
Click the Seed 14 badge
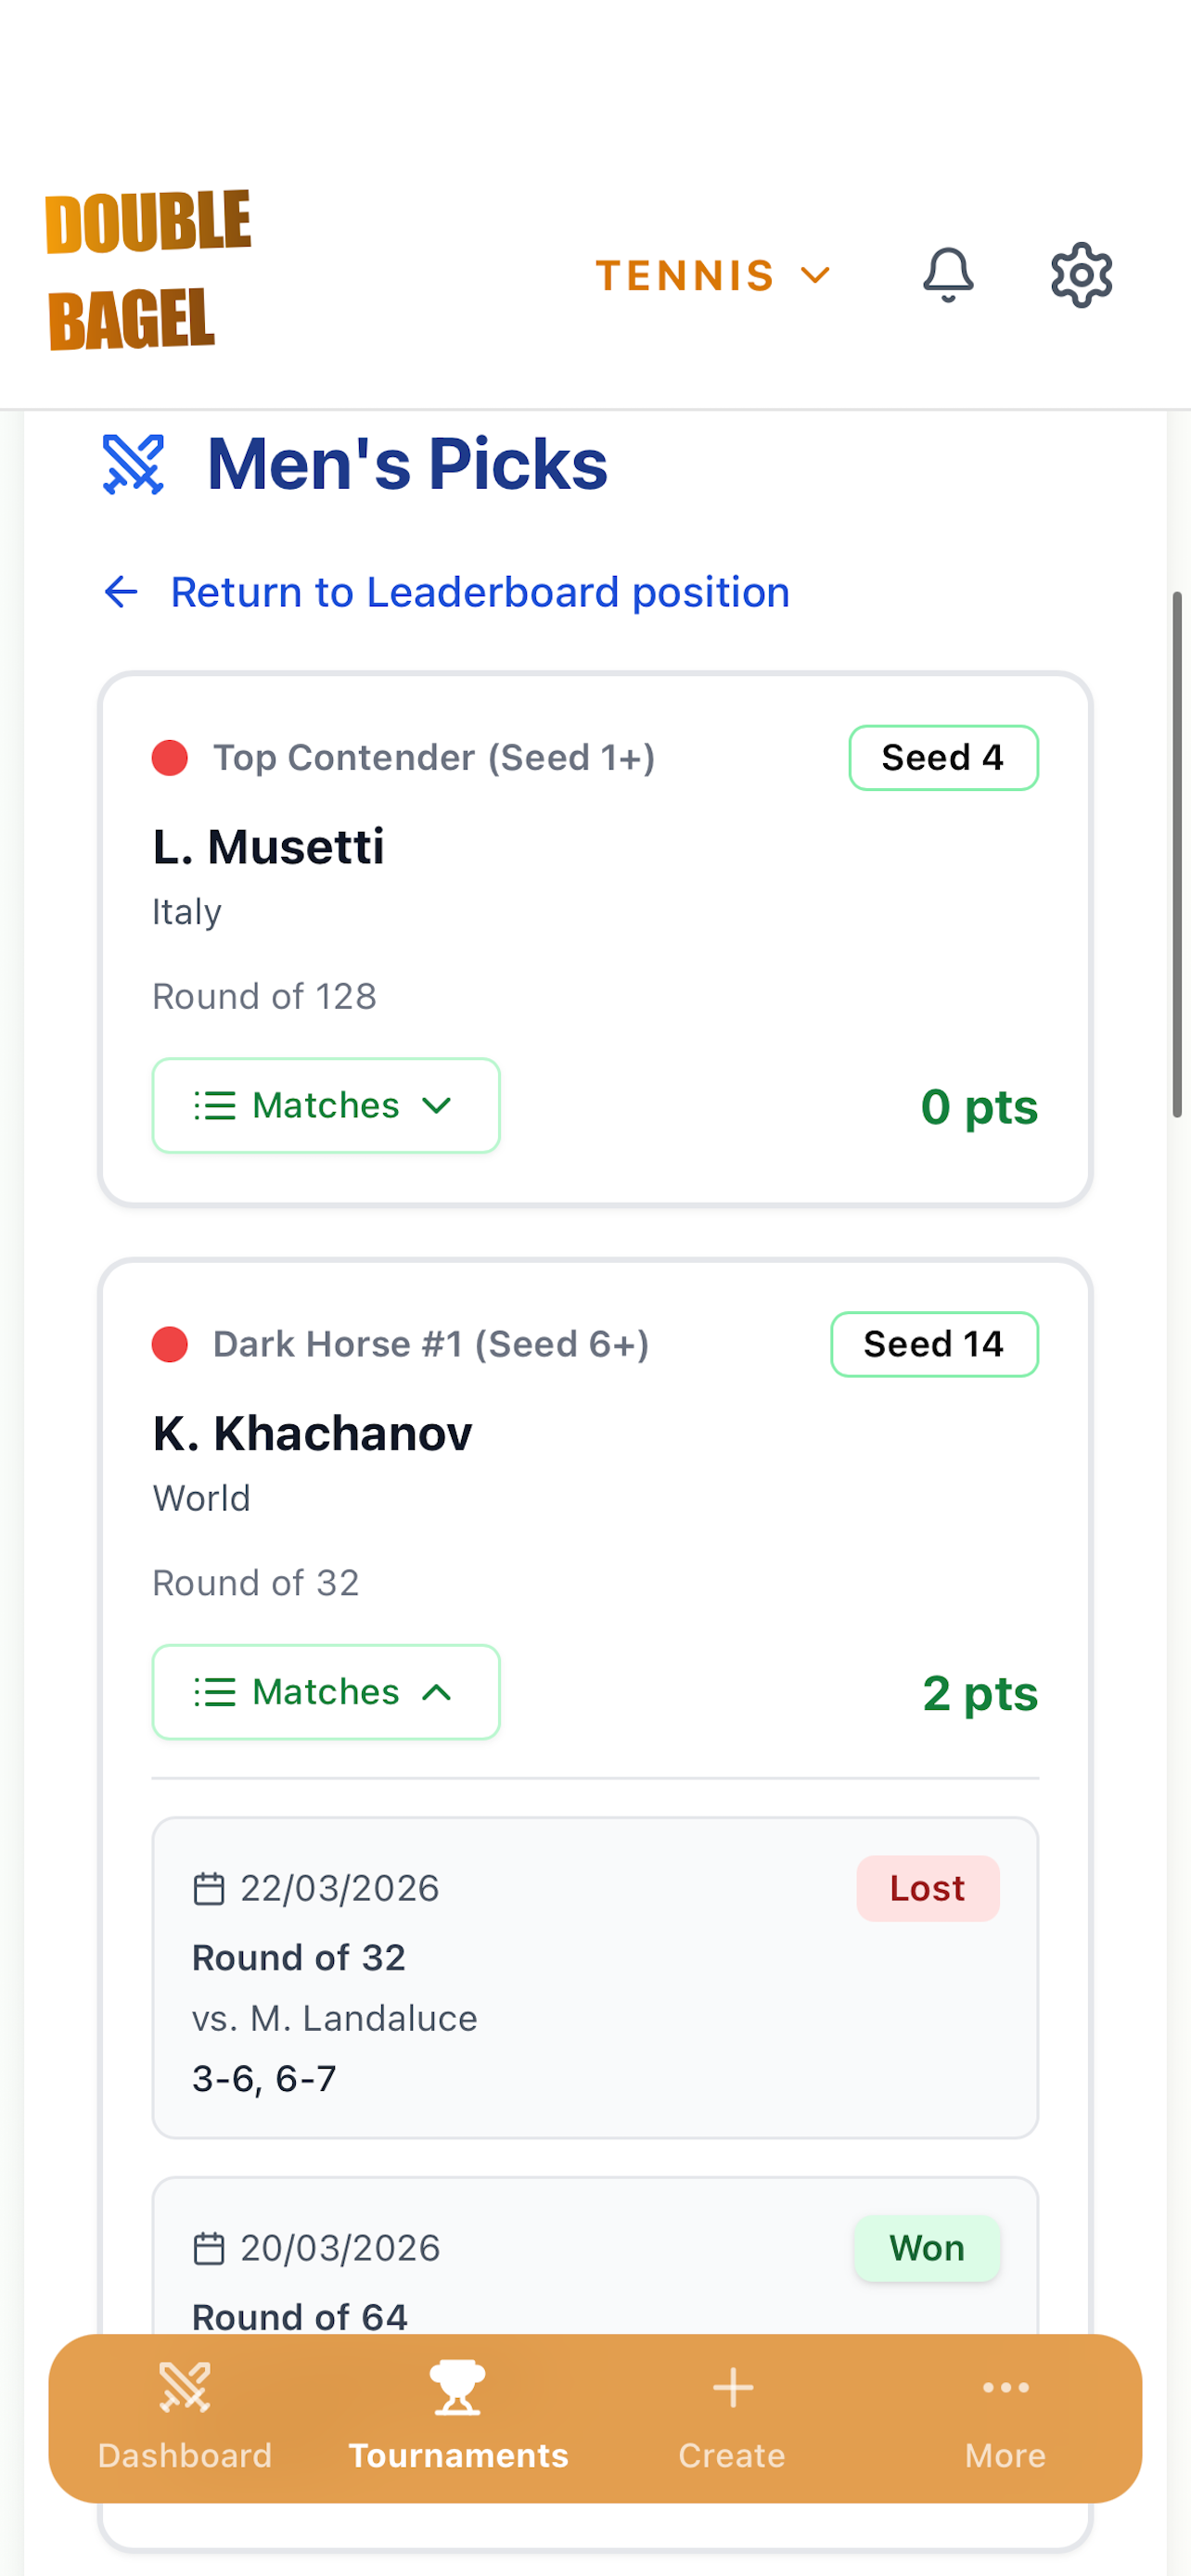pyautogui.click(x=934, y=1344)
